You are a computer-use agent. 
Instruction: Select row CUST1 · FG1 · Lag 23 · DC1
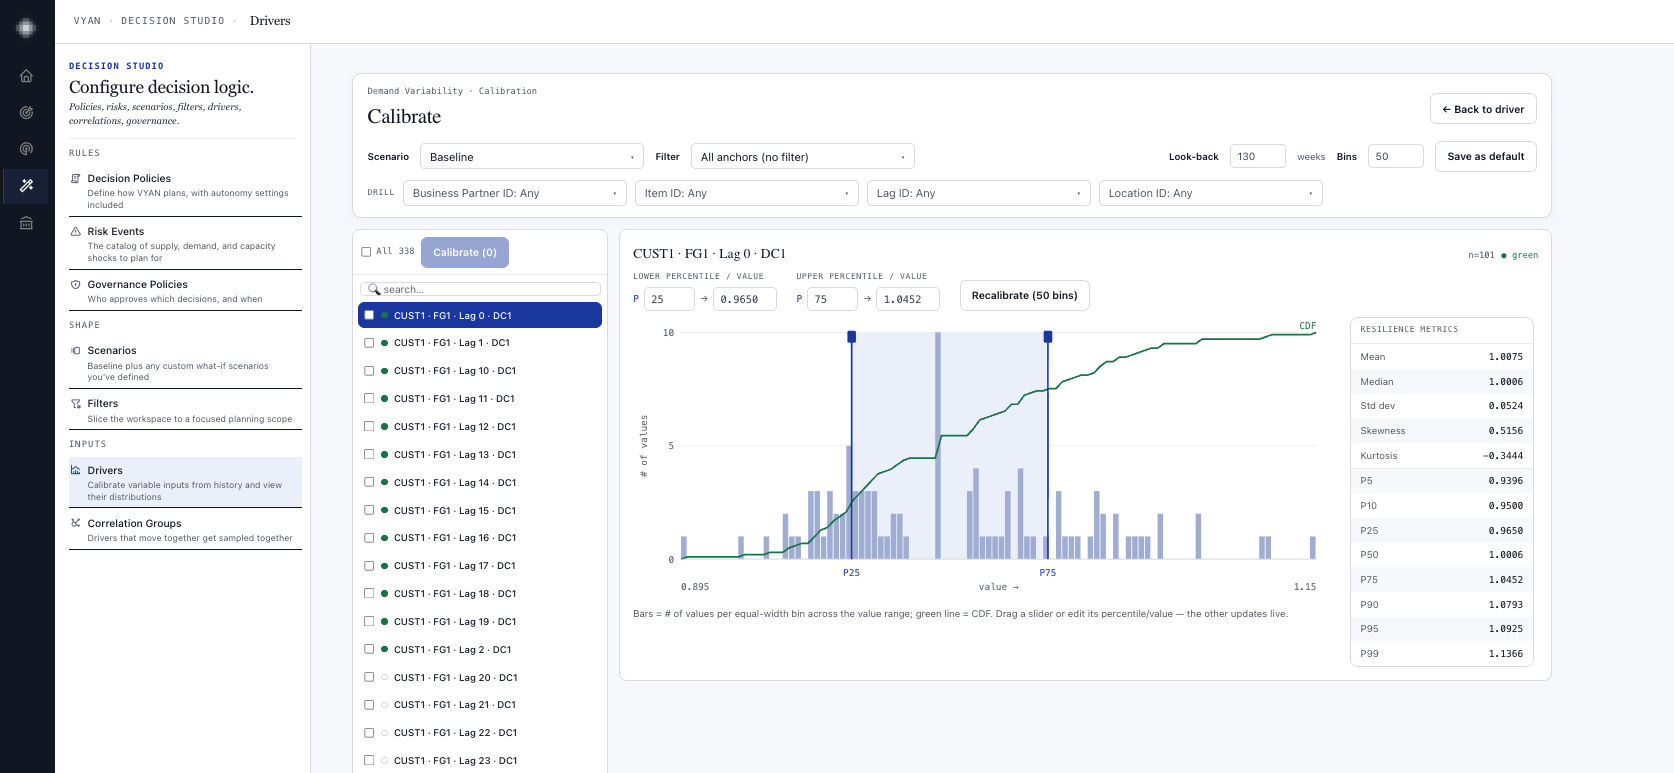tap(480, 760)
